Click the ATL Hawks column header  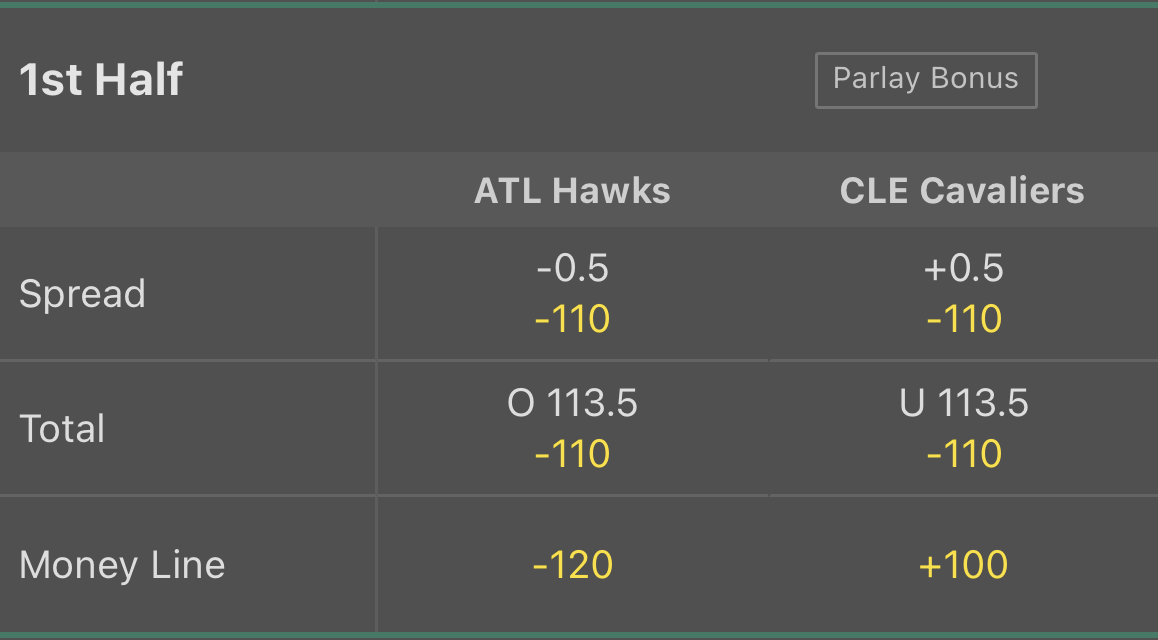[571, 190]
